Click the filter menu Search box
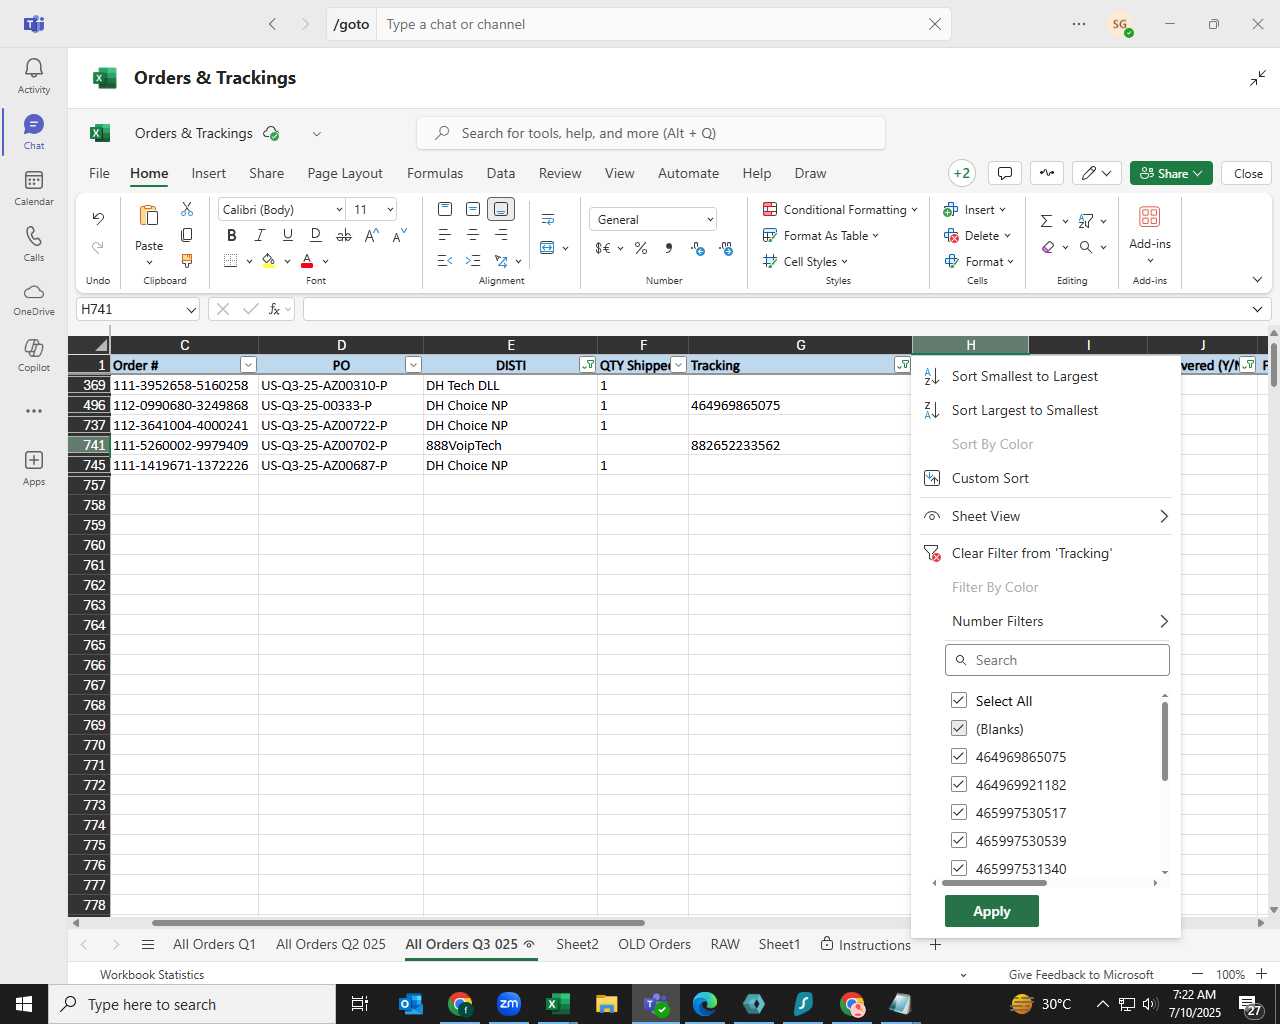This screenshot has height=1024, width=1280. coord(1057,660)
